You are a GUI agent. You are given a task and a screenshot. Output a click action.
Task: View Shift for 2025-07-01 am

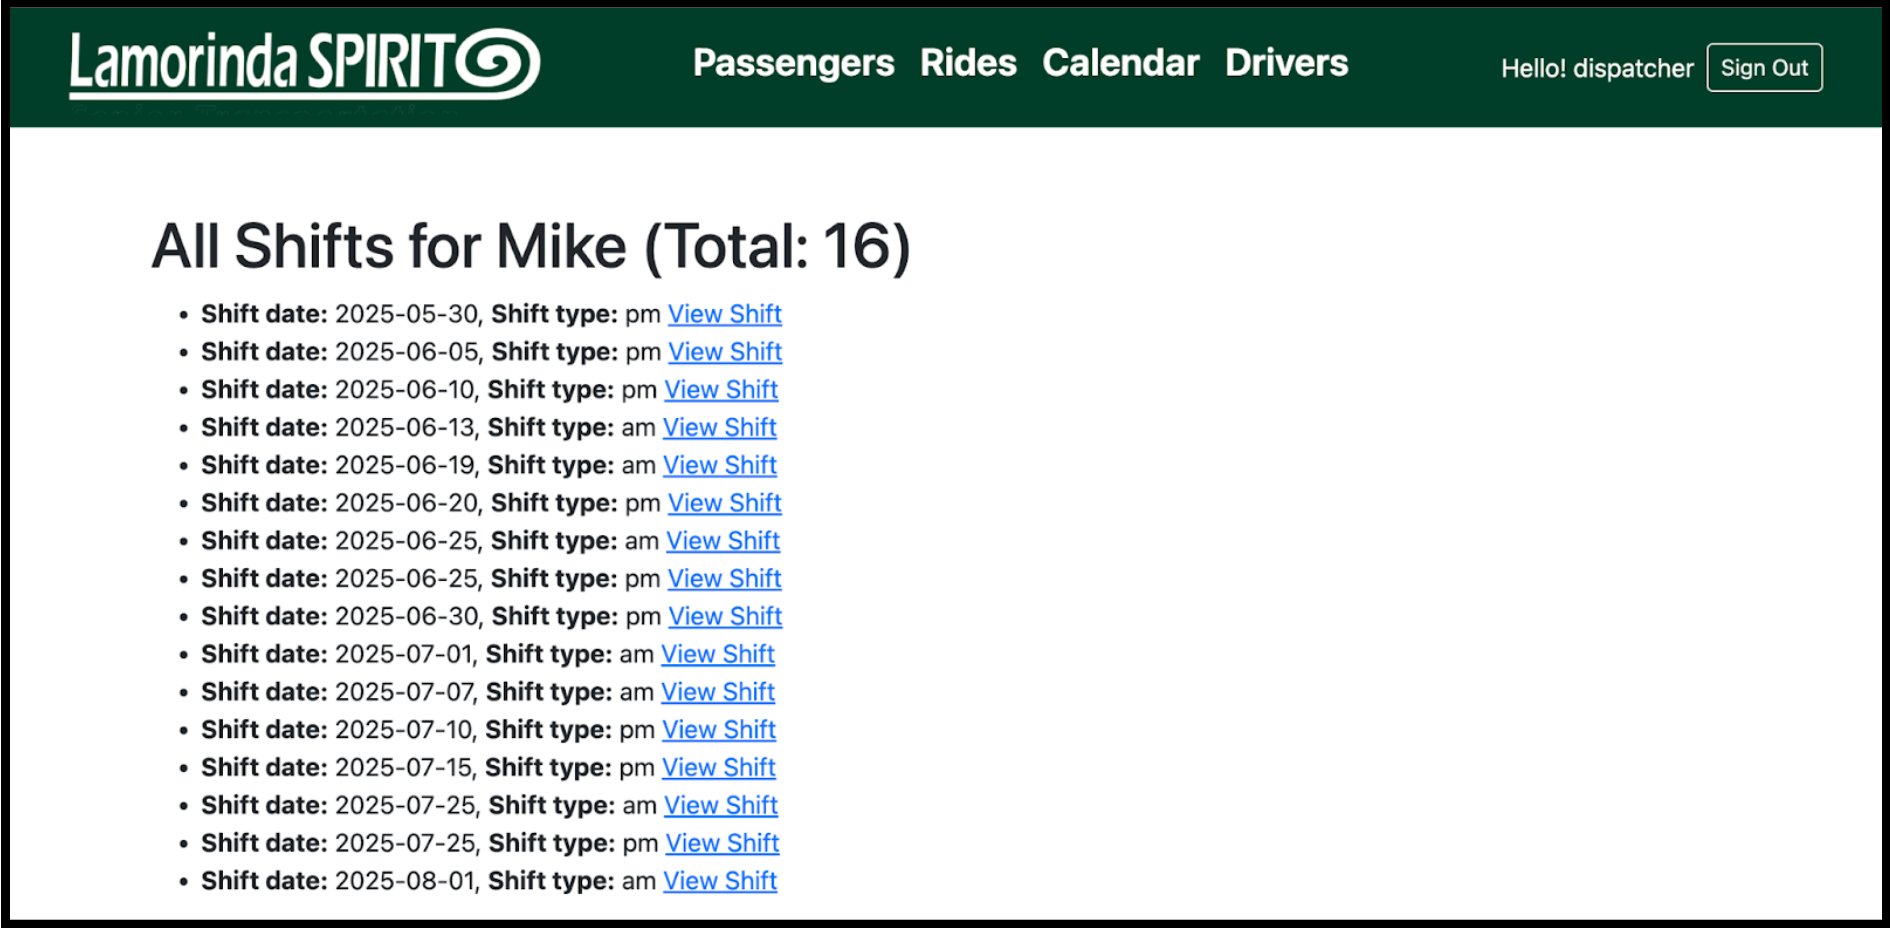tap(718, 655)
